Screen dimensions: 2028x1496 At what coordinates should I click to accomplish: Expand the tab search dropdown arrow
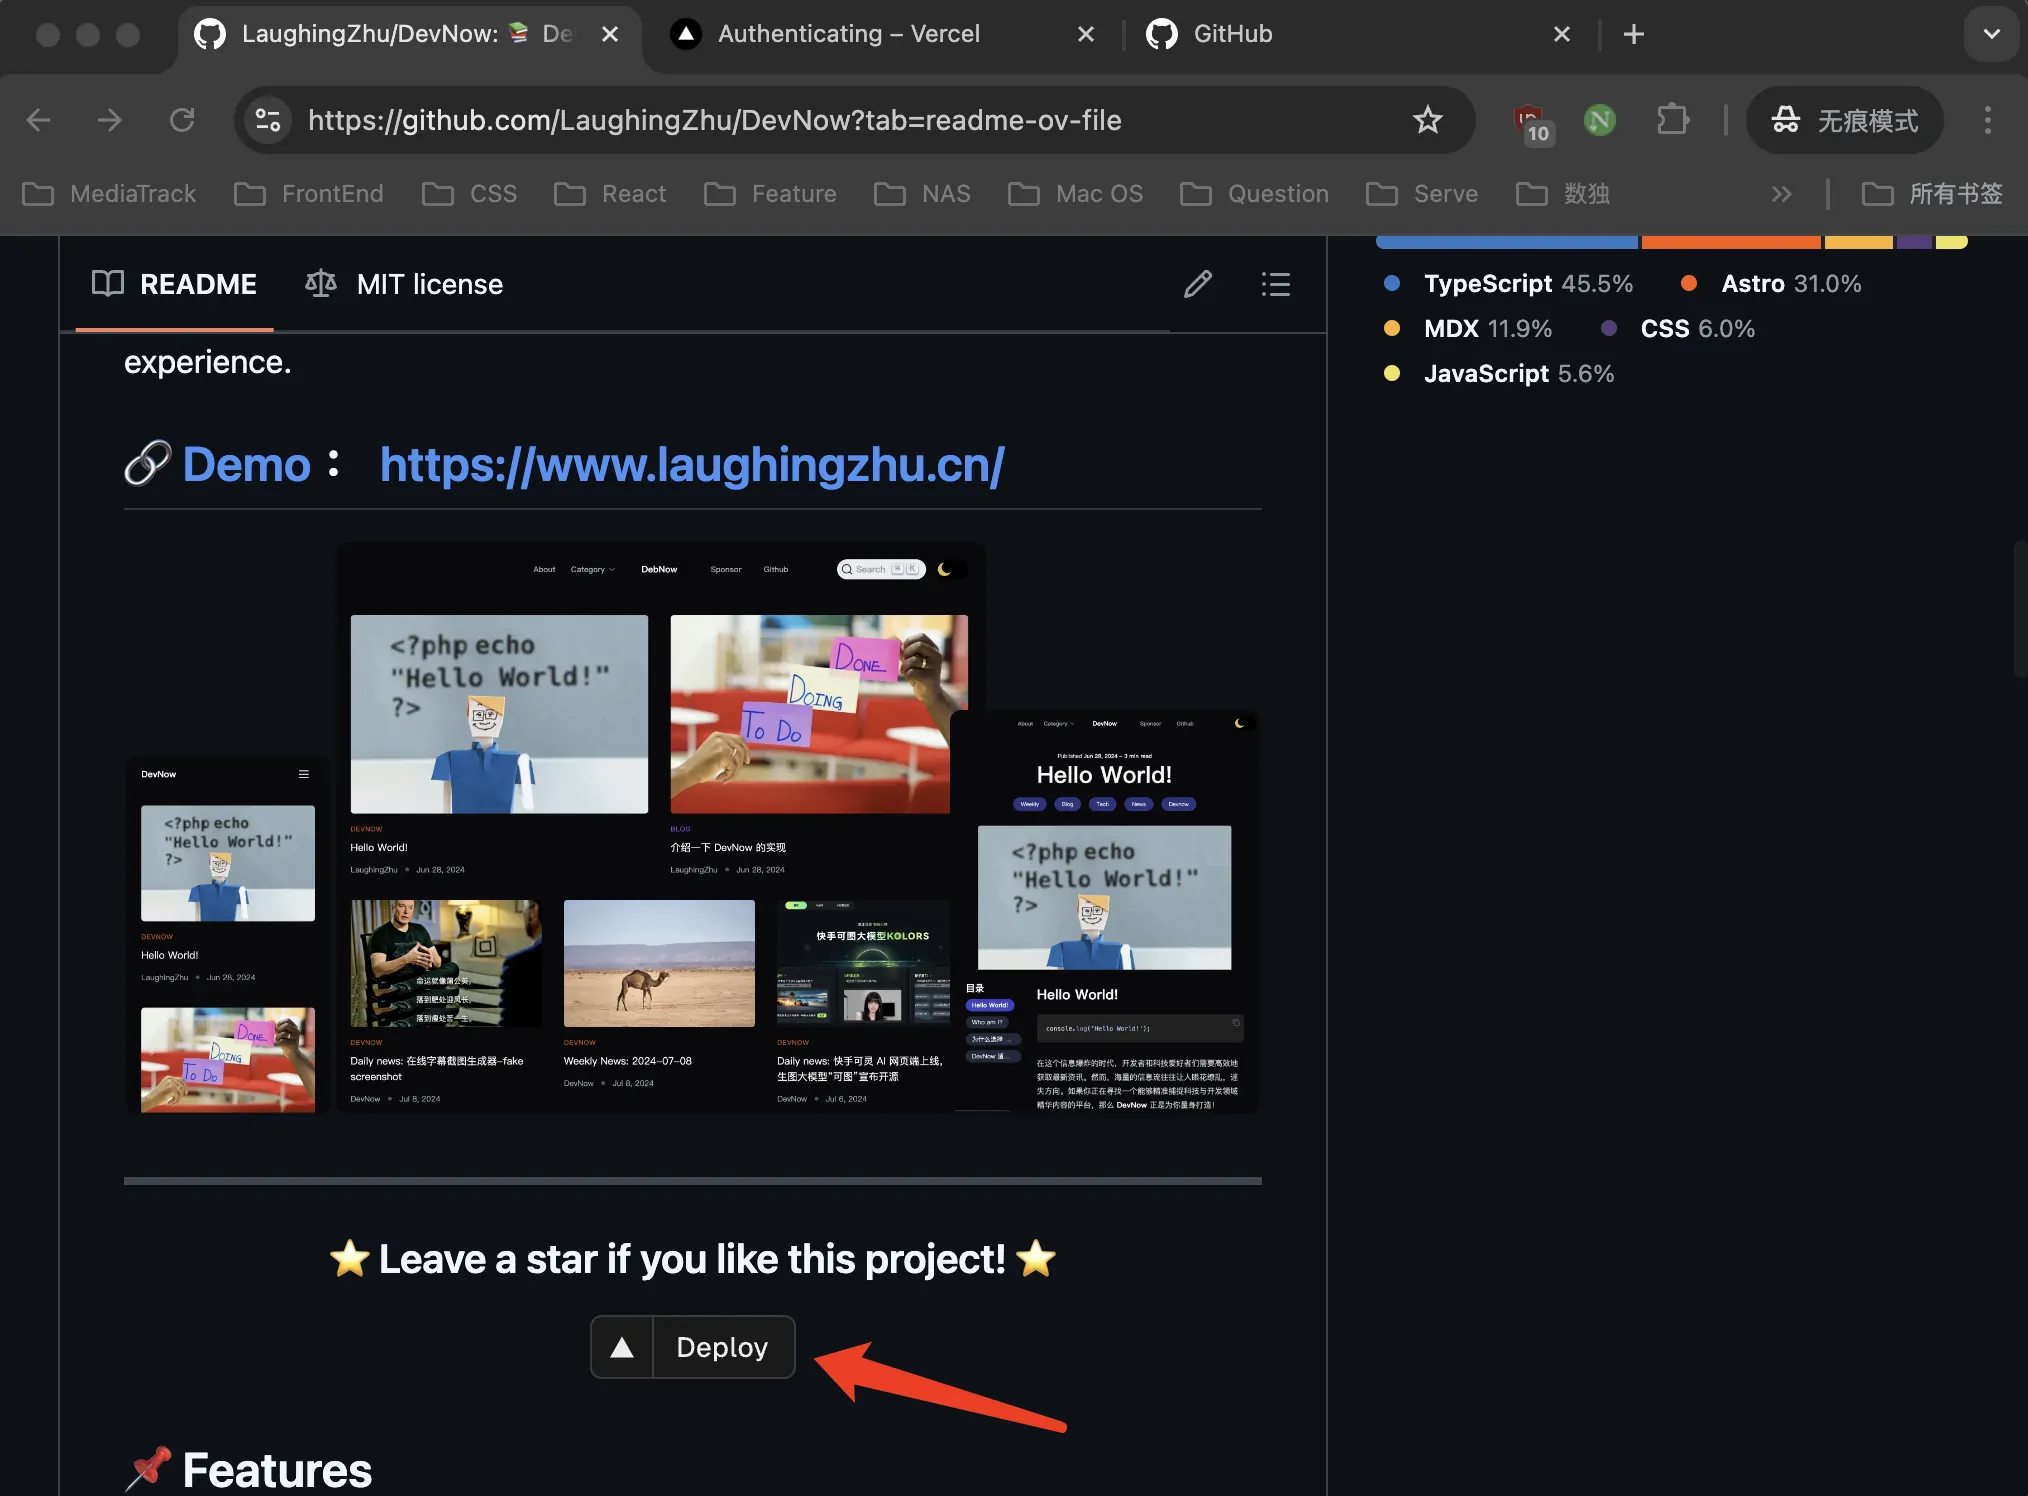[x=1991, y=34]
